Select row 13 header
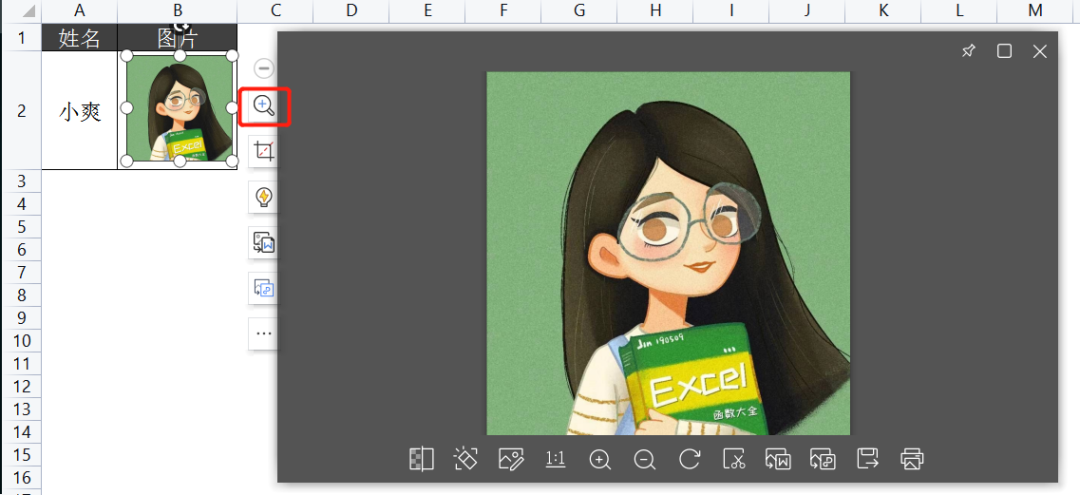 click(x=21, y=409)
